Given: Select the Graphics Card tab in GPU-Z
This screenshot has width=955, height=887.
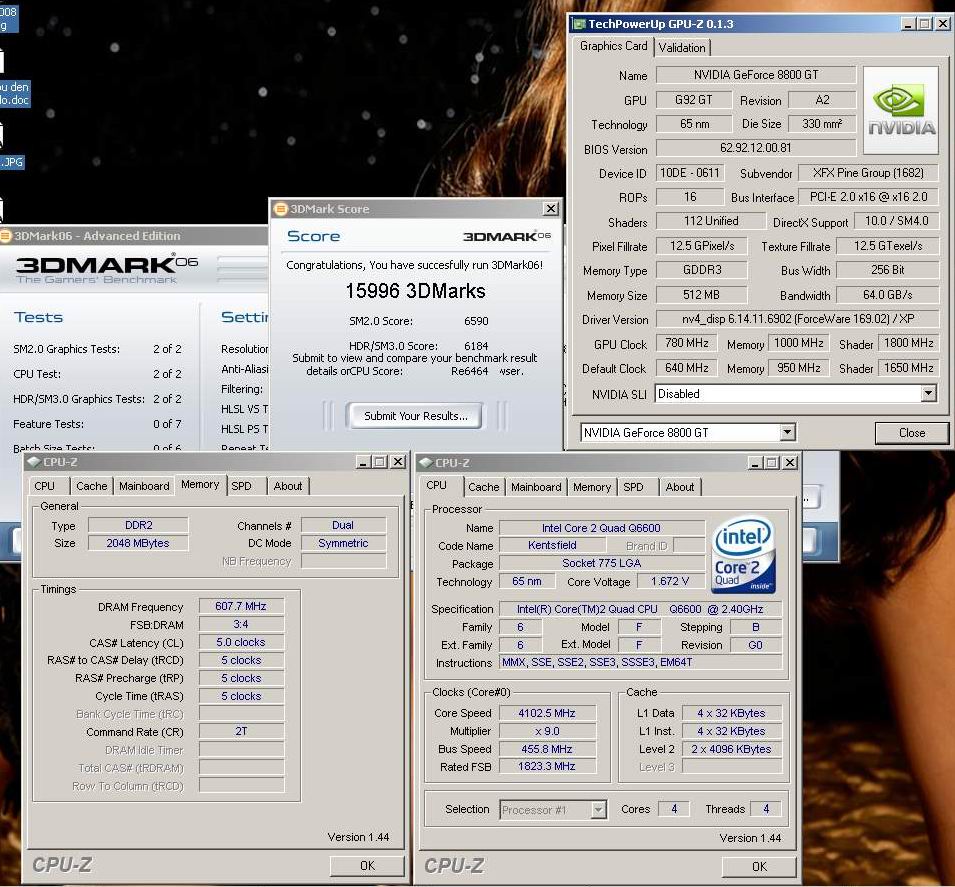Looking at the screenshot, I should click(x=613, y=46).
